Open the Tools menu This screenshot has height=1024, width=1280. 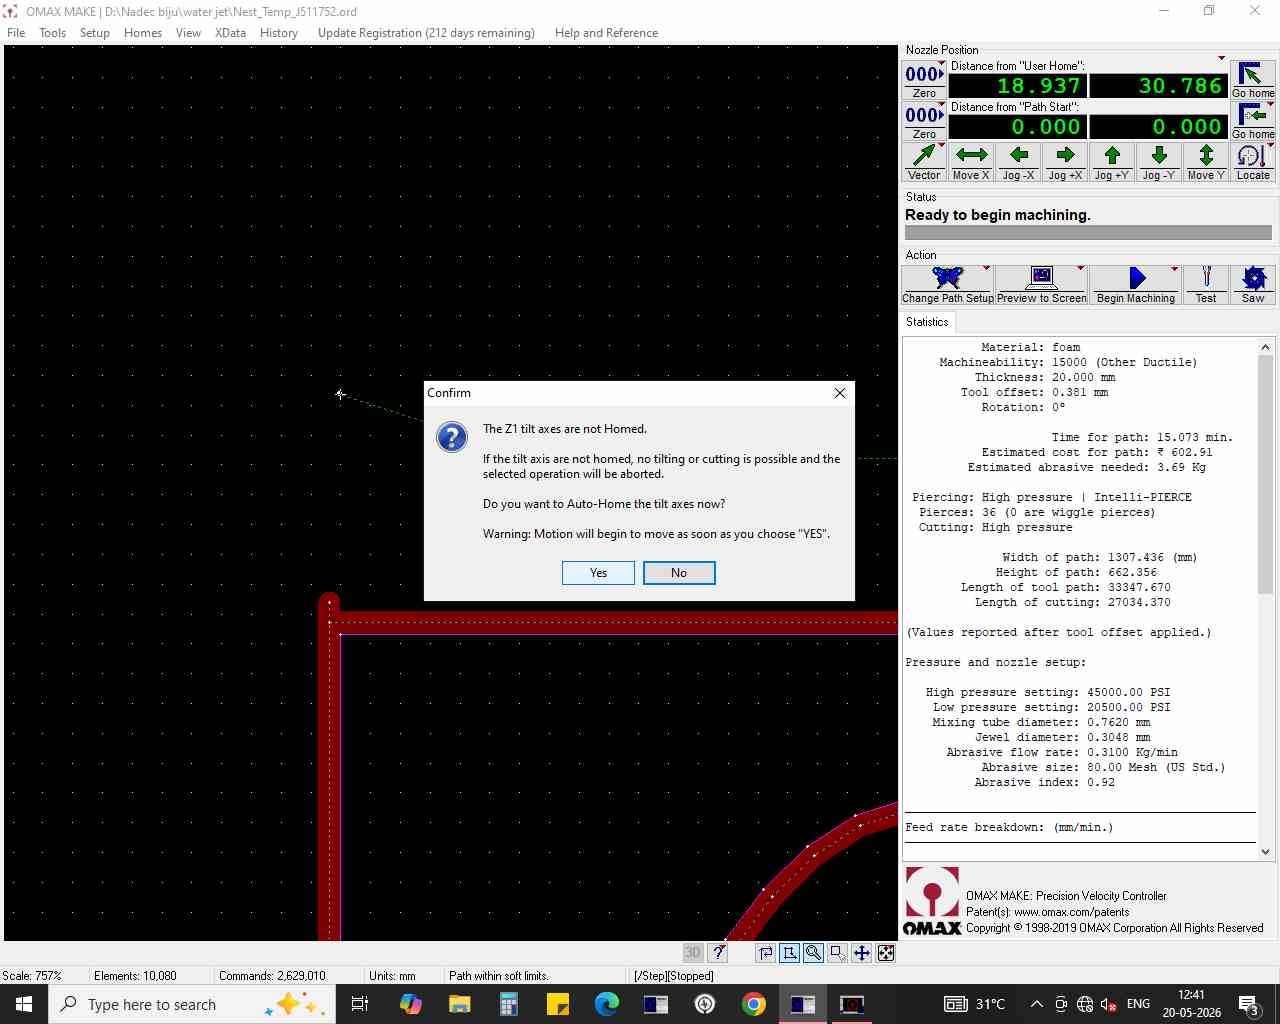(x=53, y=33)
